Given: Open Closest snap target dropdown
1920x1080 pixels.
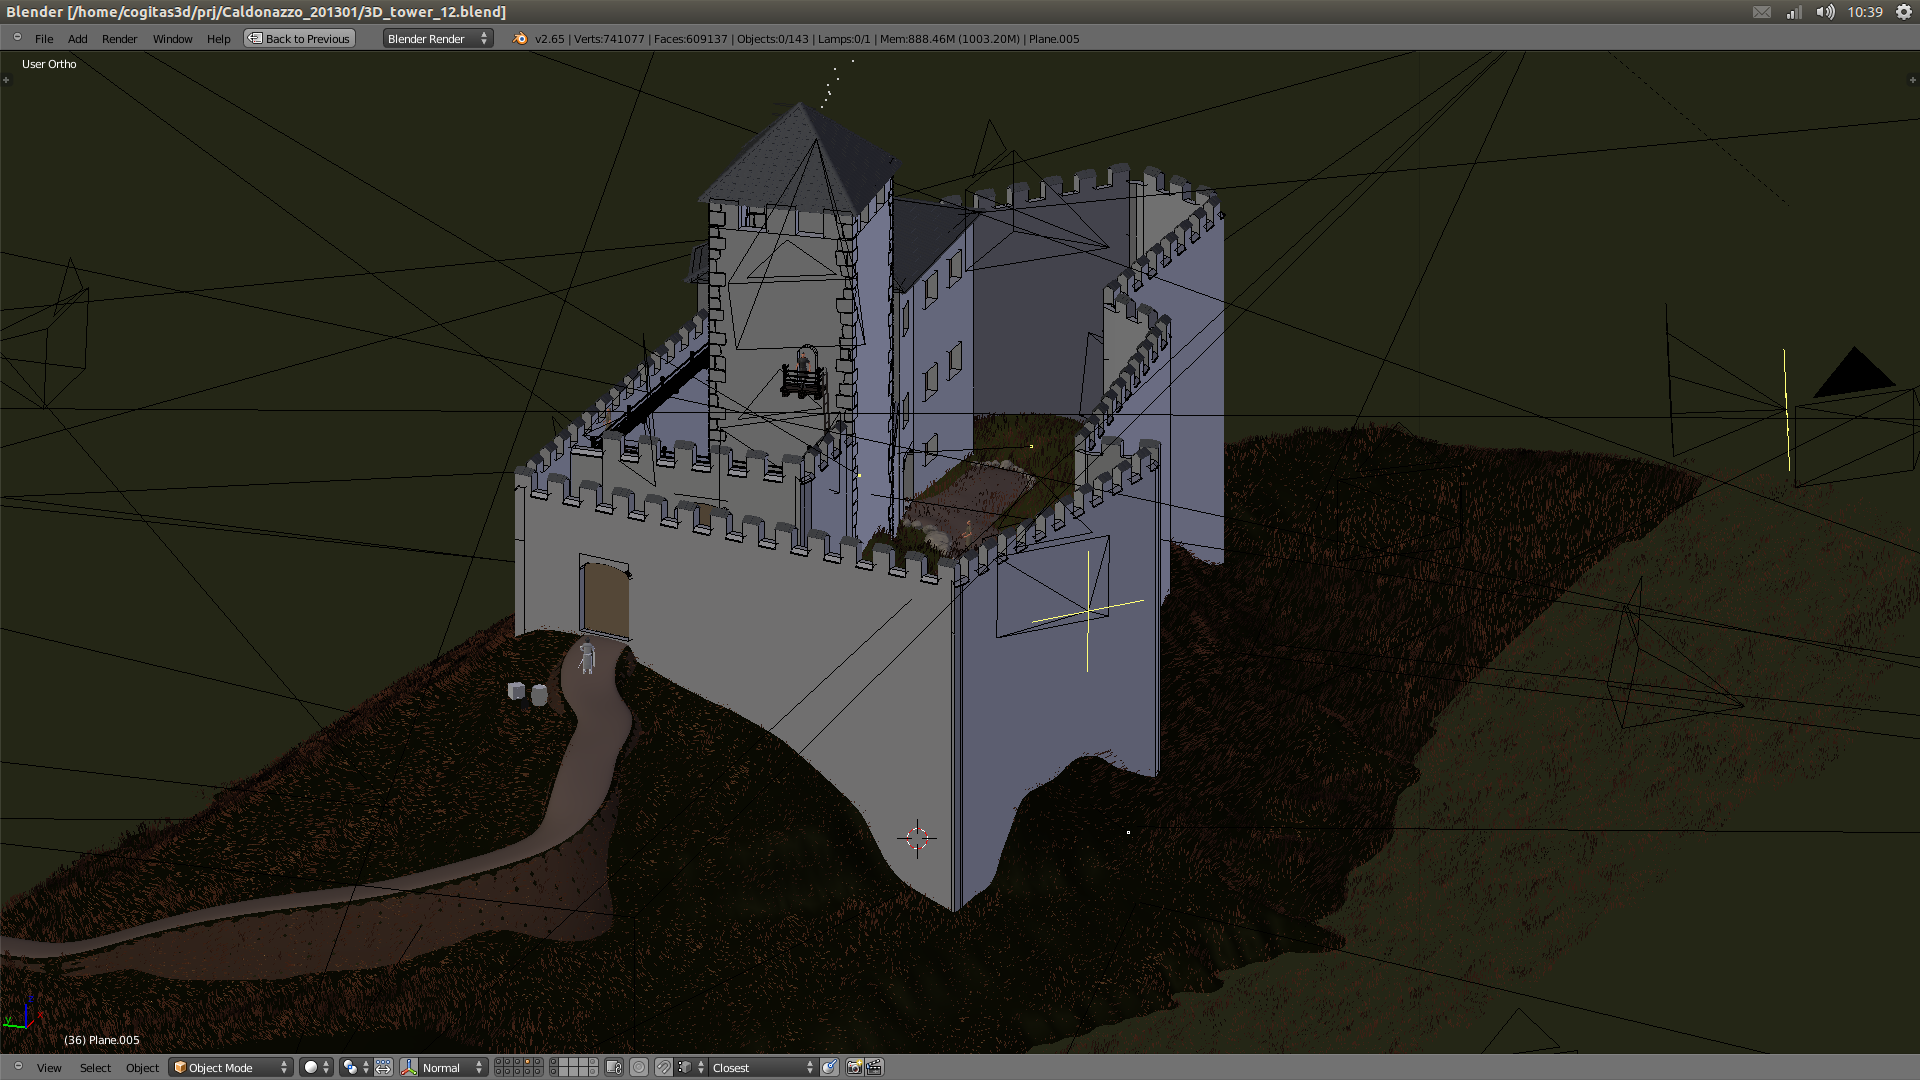Looking at the screenshot, I should click(762, 1067).
